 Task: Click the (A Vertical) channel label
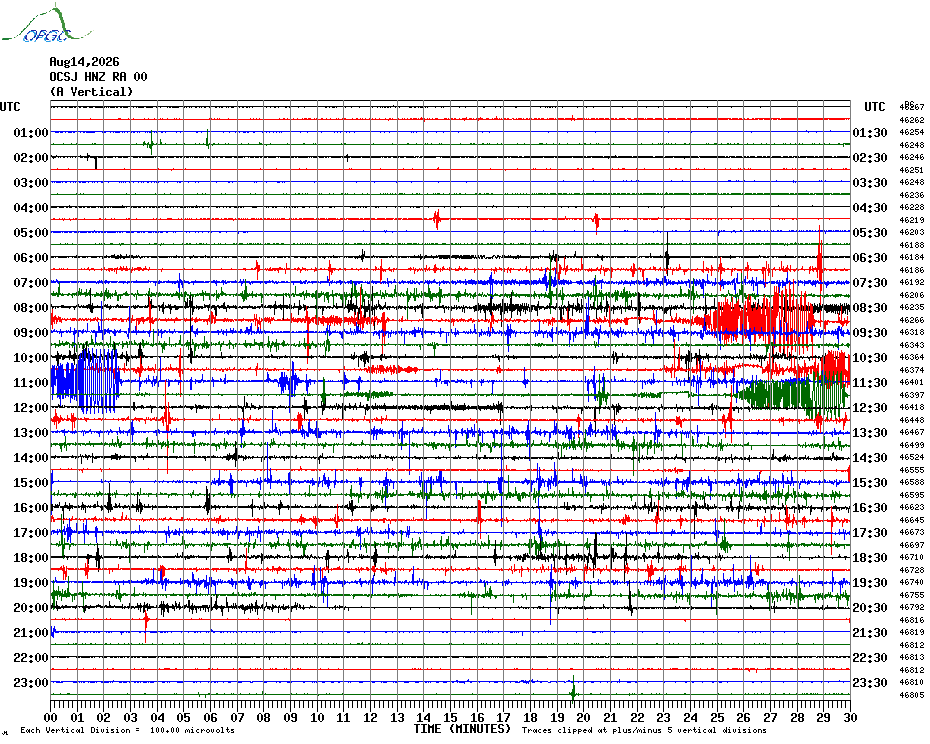pos(91,92)
